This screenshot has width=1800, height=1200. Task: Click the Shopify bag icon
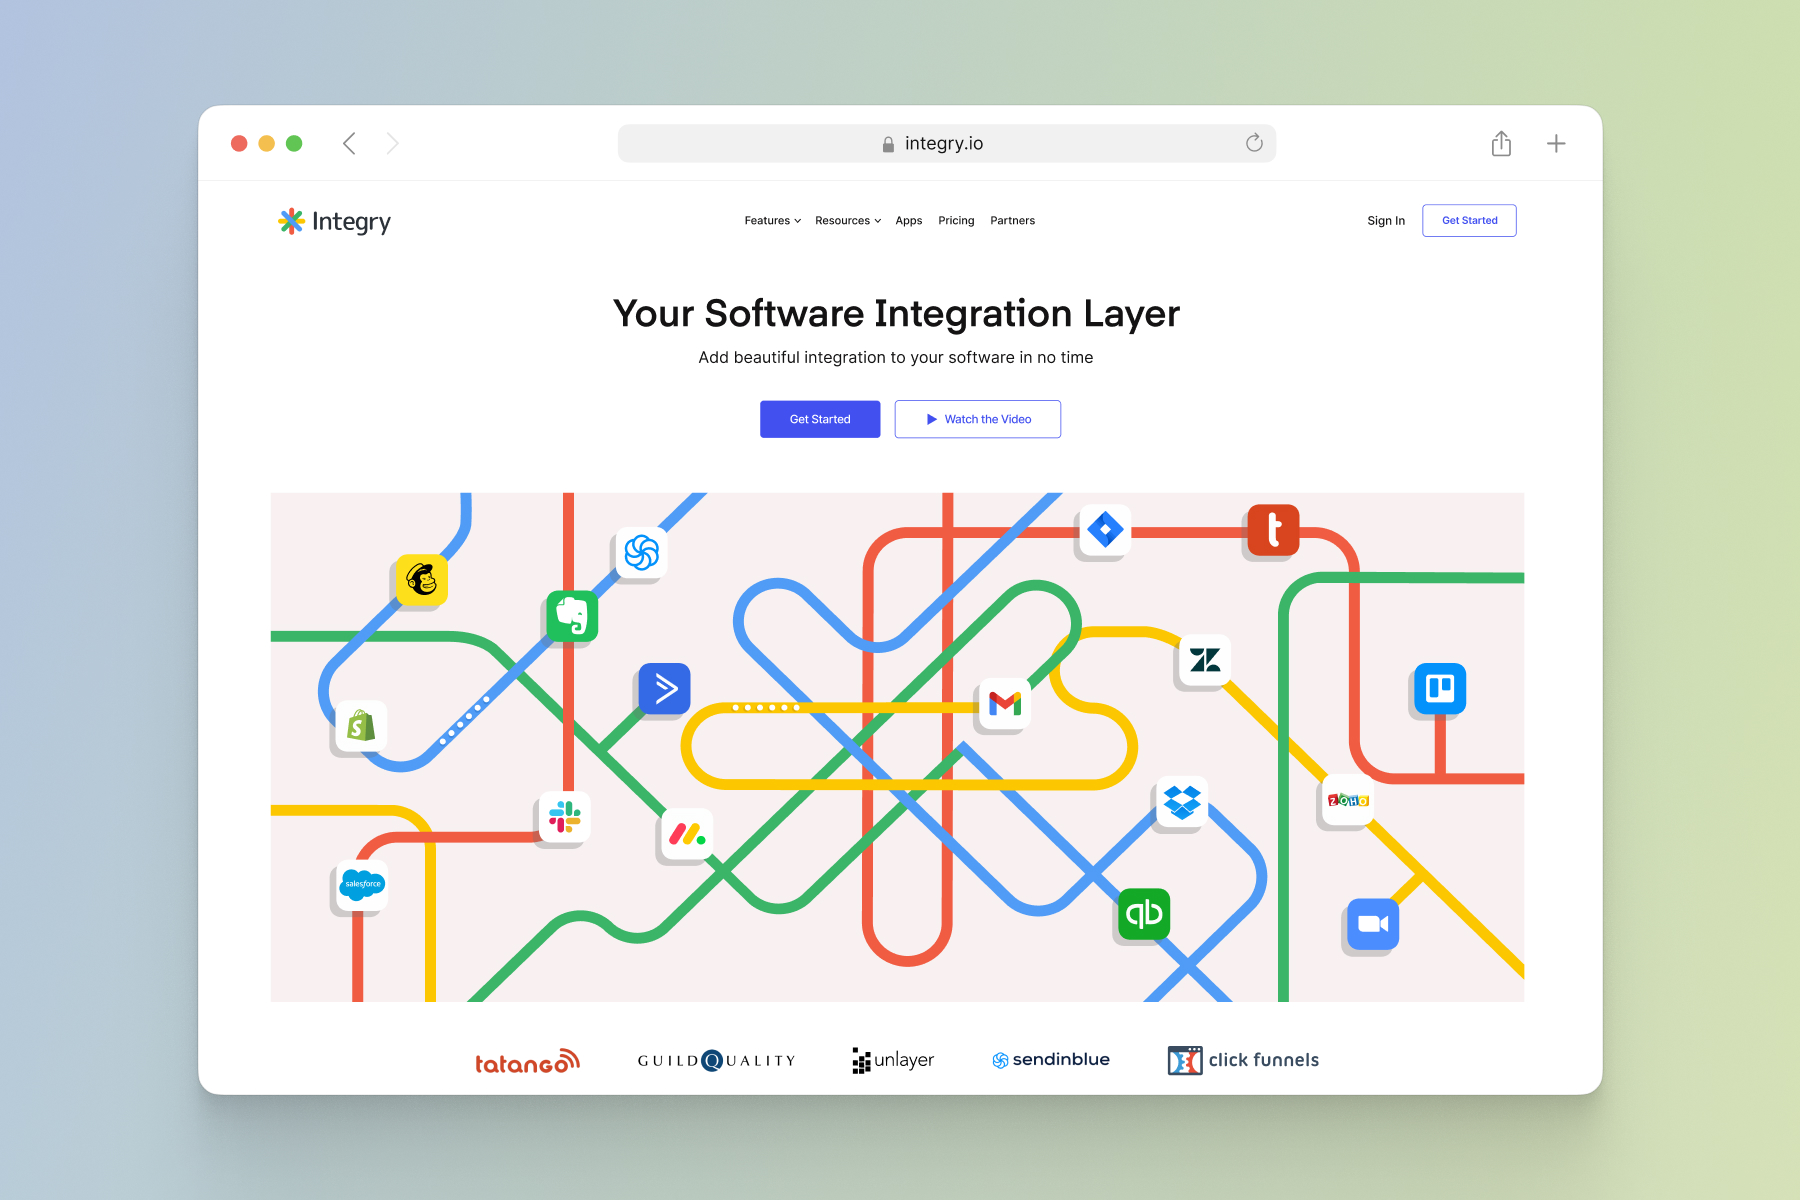click(x=361, y=726)
